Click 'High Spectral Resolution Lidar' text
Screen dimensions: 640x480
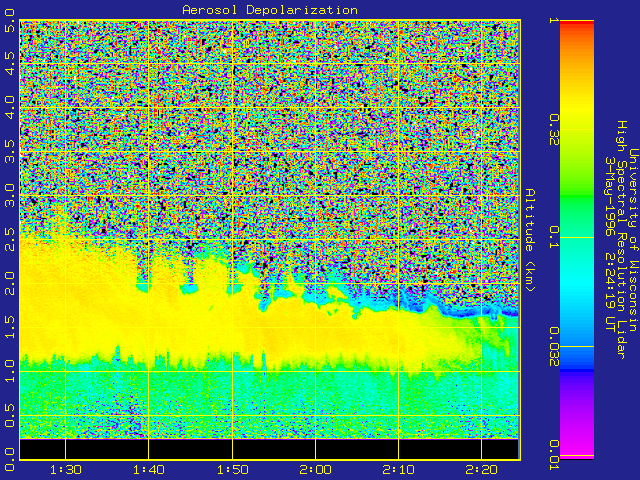621,240
